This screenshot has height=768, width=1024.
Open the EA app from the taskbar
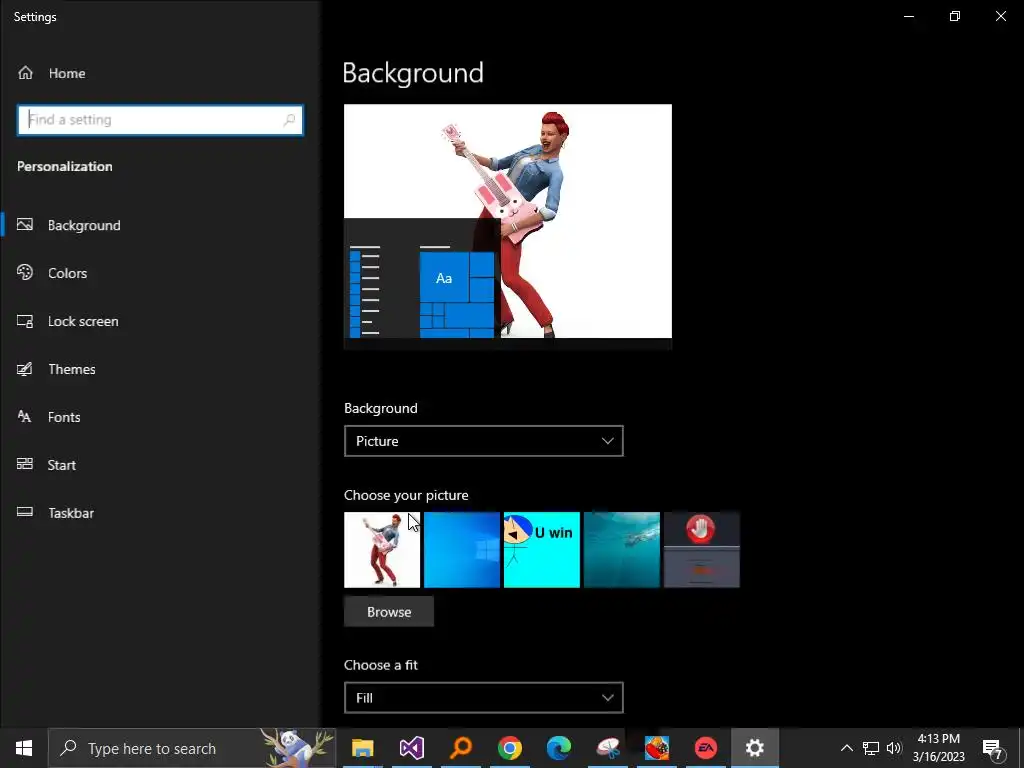pyautogui.click(x=706, y=748)
